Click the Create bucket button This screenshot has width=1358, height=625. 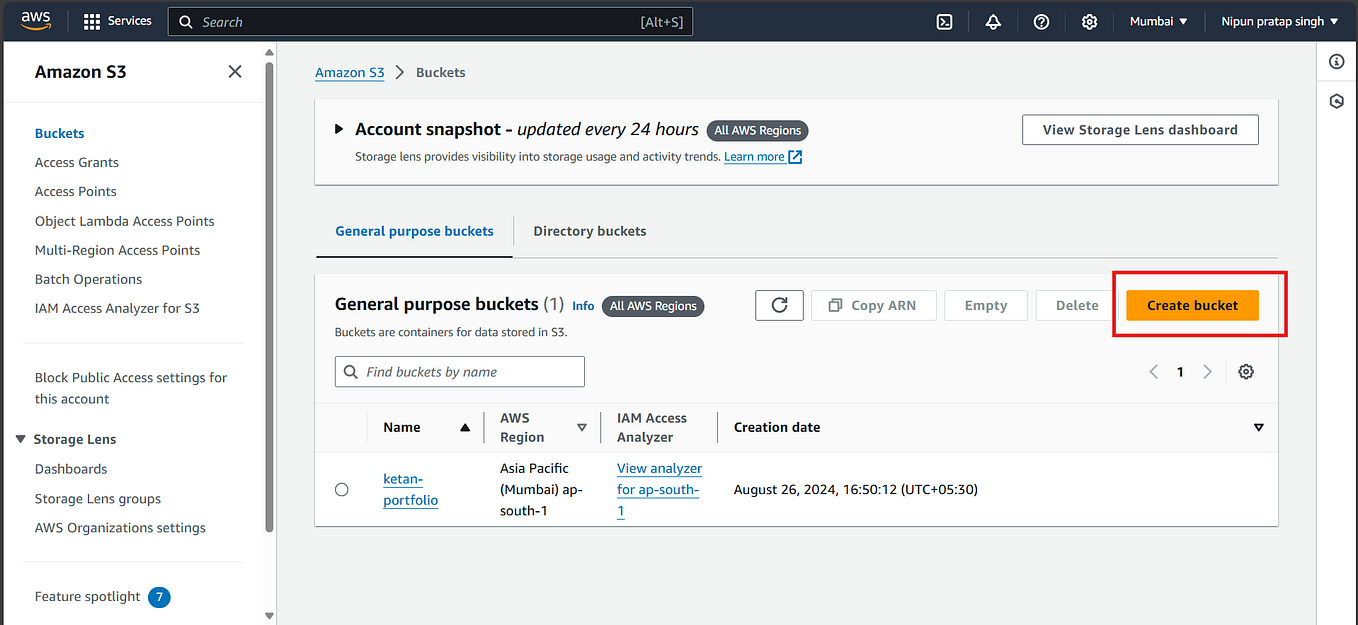[x=1193, y=305]
